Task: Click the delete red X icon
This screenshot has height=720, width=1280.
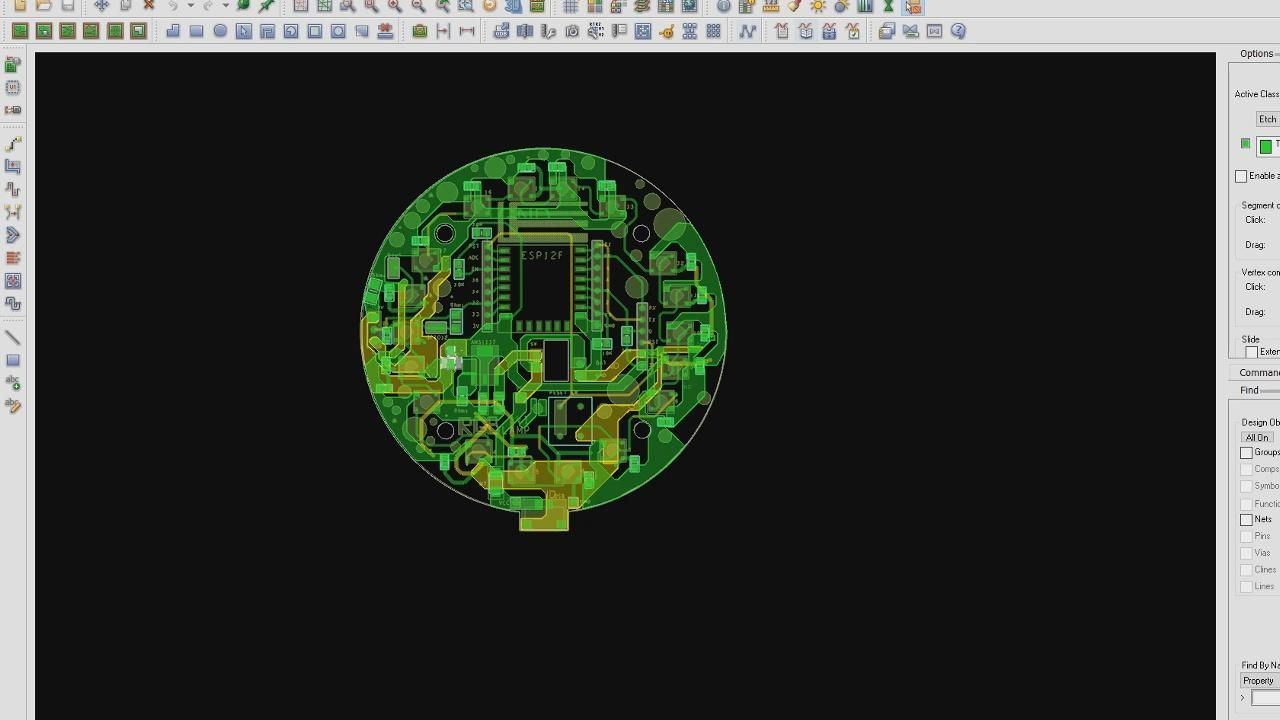Action: pyautogui.click(x=149, y=6)
